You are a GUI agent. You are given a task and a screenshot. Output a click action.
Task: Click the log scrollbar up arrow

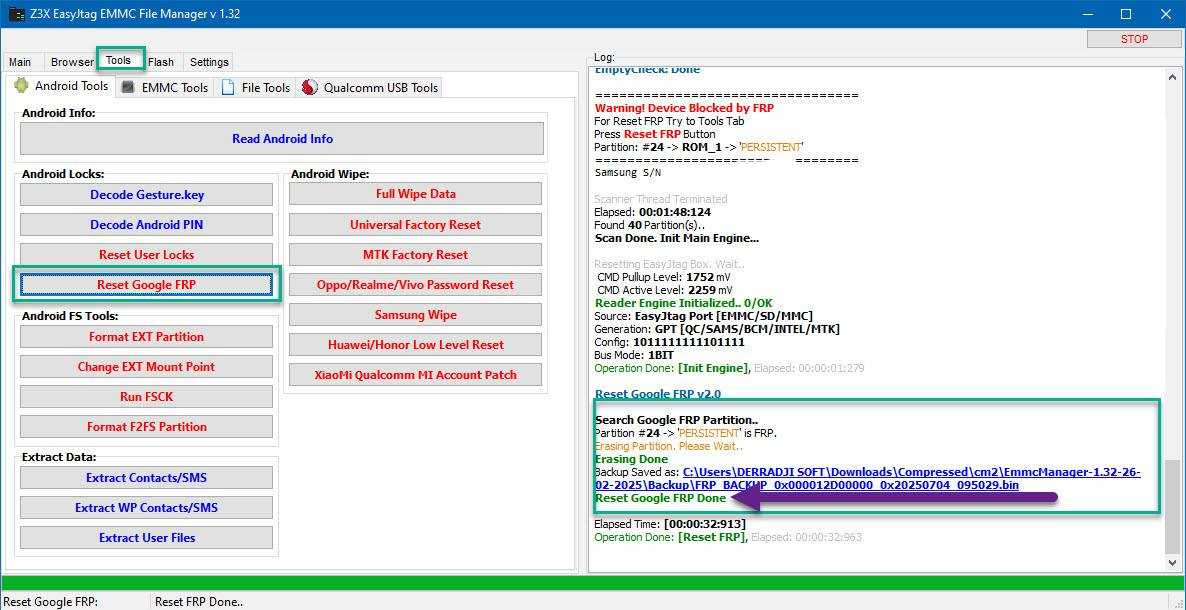1172,76
